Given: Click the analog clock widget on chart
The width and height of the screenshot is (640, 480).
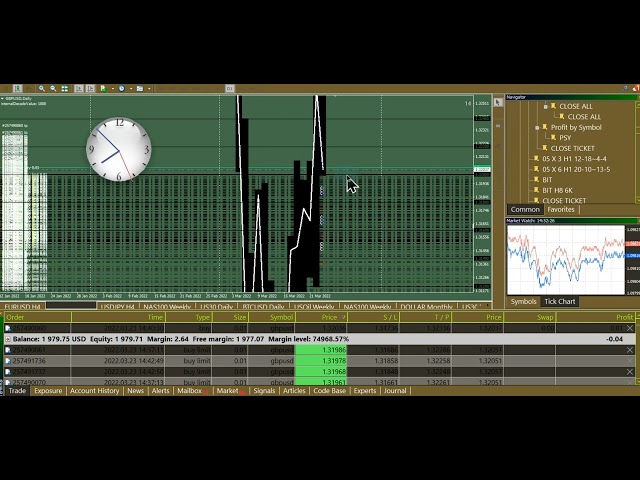Looking at the screenshot, I should click(119, 150).
